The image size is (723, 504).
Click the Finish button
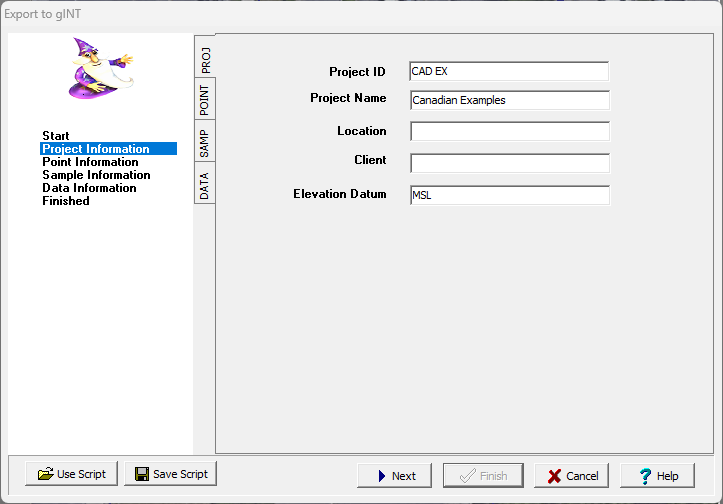point(483,476)
